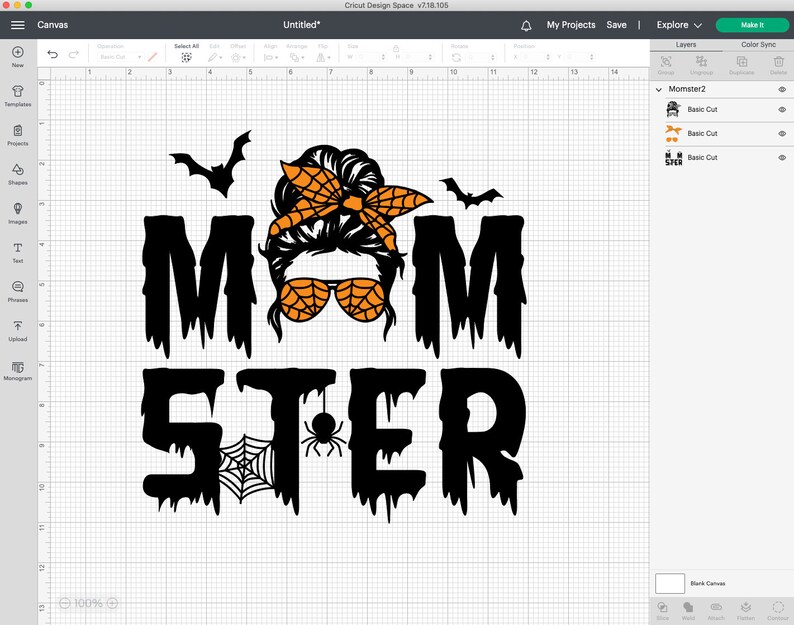
Task: Redo the last action
Action: [74, 54]
